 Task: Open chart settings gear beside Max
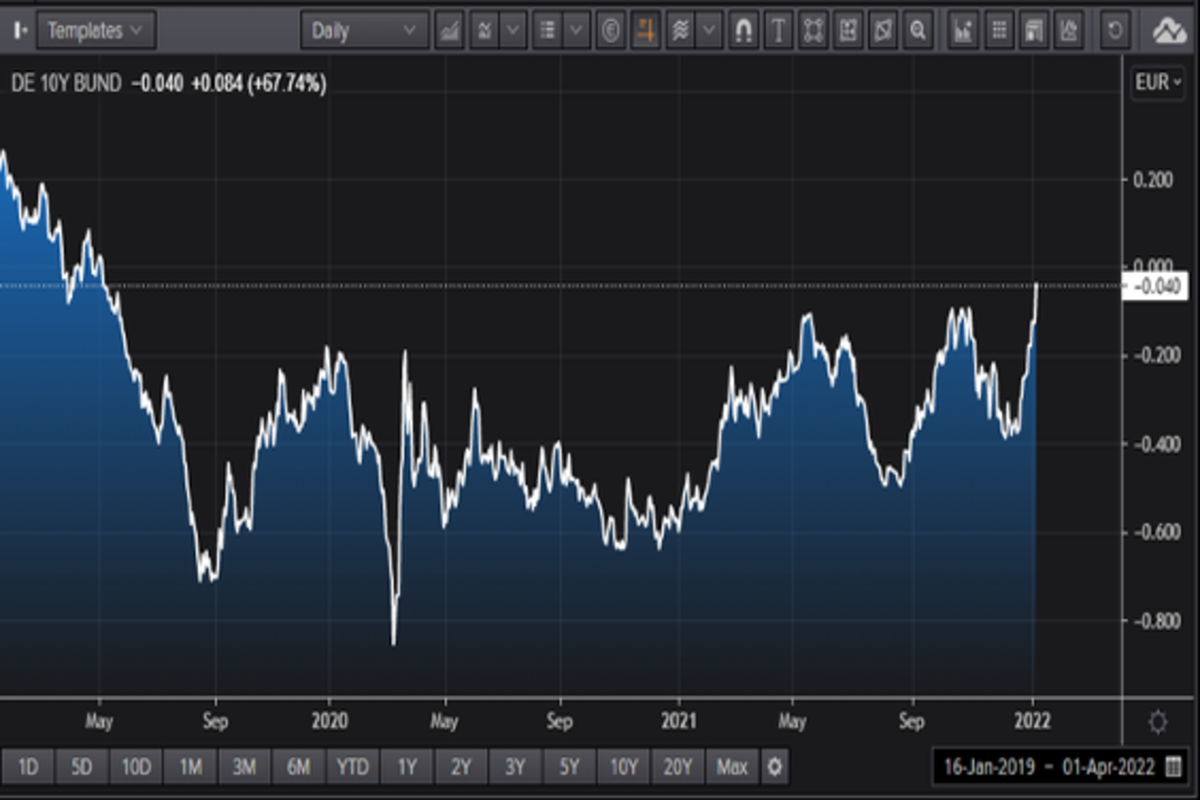[x=774, y=768]
